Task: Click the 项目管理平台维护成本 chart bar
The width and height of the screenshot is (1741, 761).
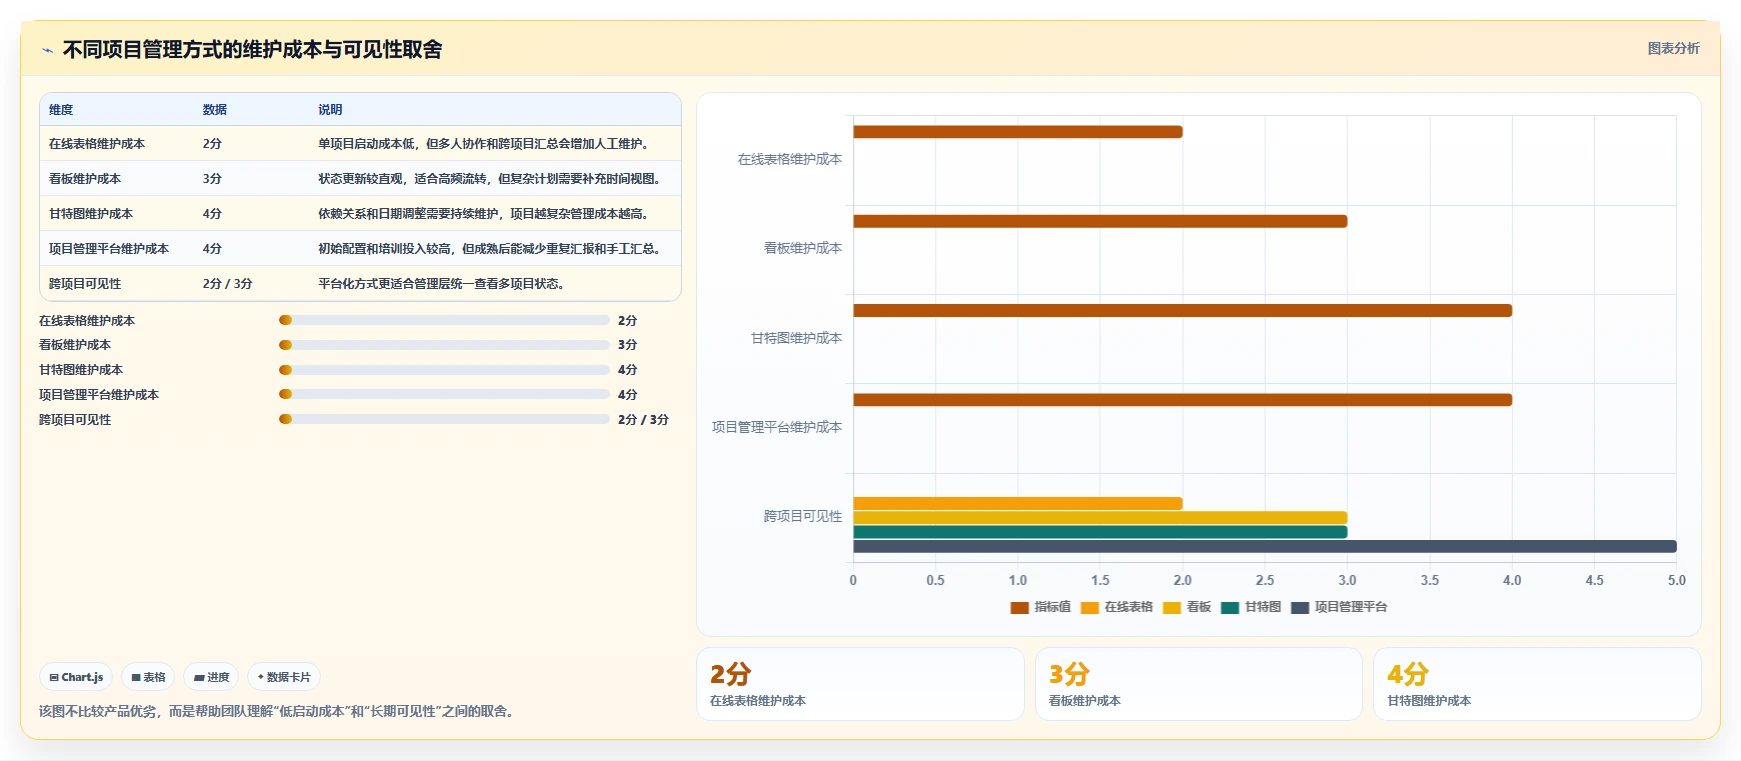Action: (x=1182, y=400)
